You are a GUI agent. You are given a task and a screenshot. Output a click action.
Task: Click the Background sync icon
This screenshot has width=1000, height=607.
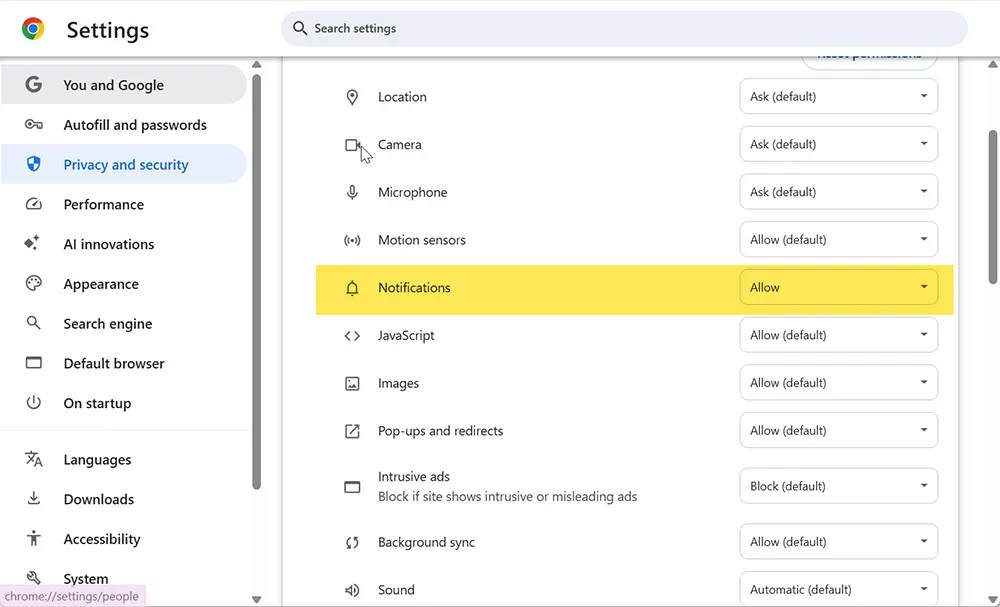pos(352,541)
